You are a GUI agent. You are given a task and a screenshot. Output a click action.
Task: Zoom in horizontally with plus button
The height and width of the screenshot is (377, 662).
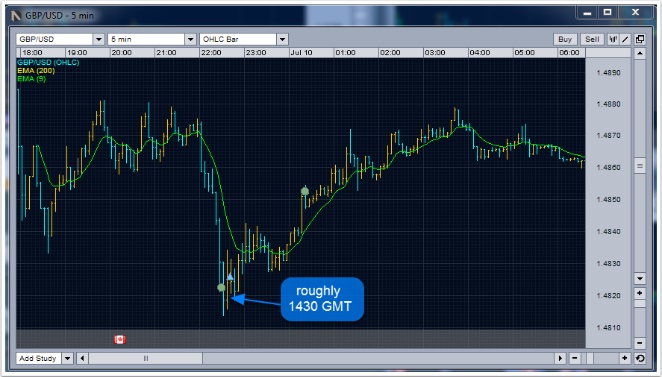(625, 358)
